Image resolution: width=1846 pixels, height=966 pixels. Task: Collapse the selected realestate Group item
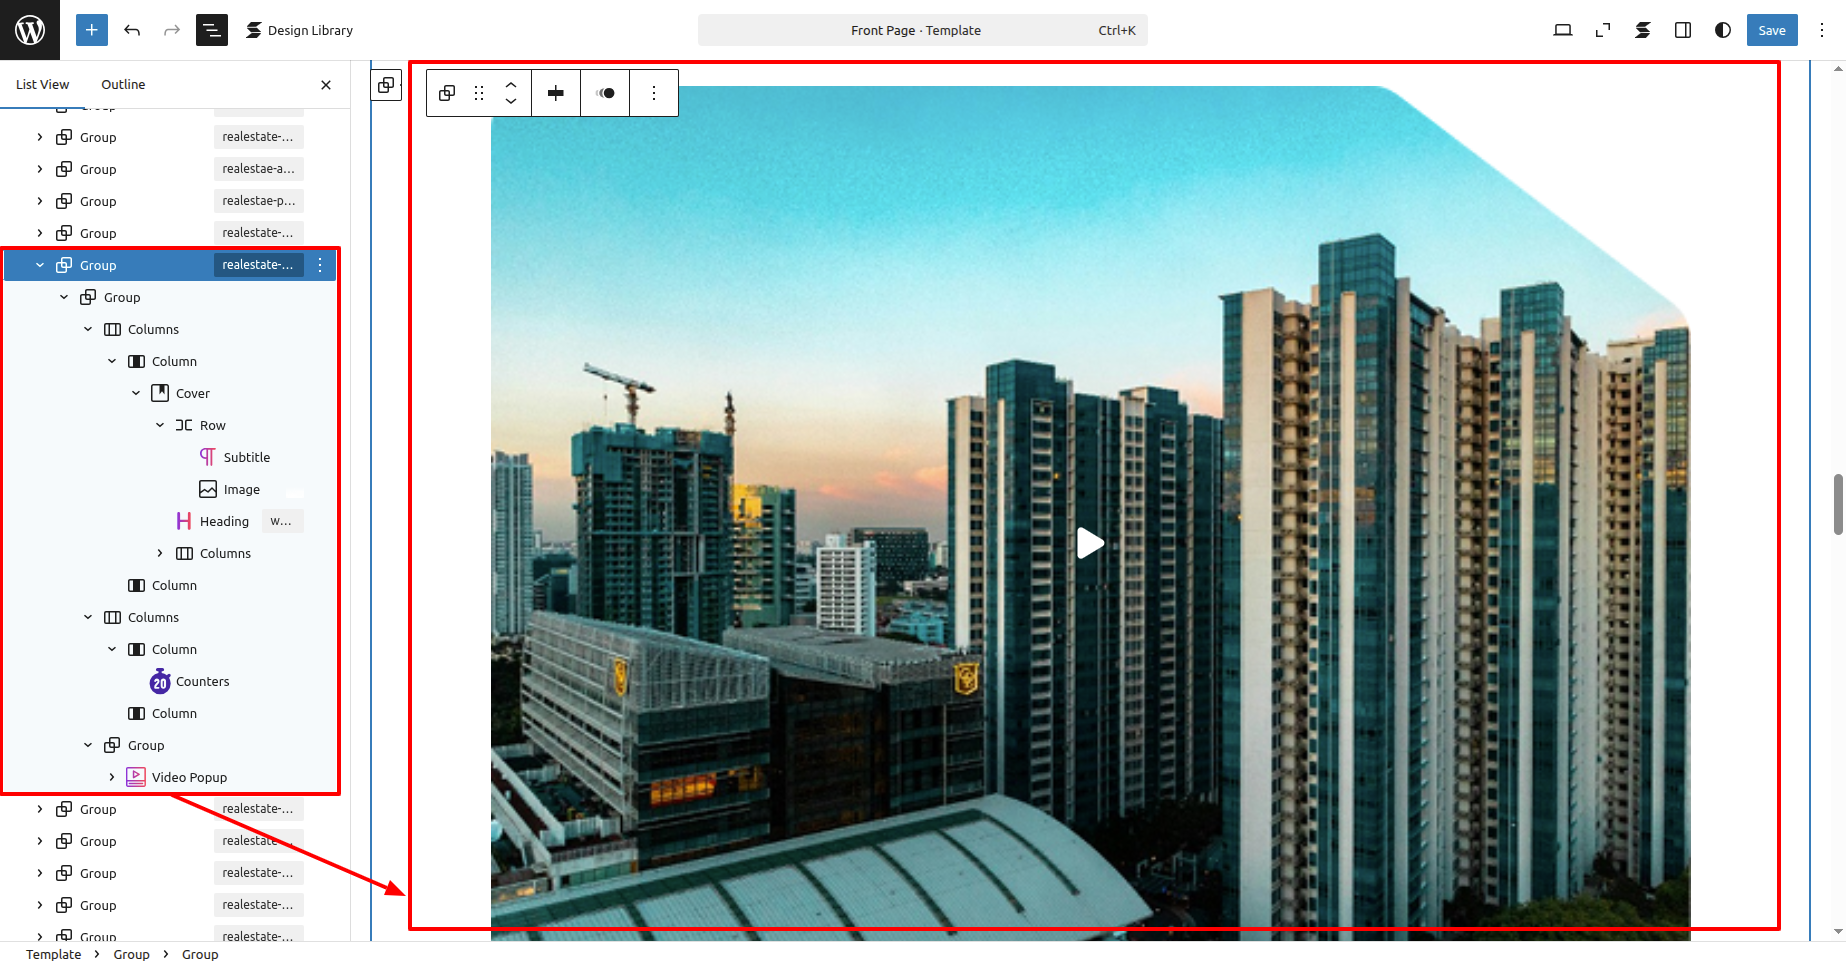(40, 265)
